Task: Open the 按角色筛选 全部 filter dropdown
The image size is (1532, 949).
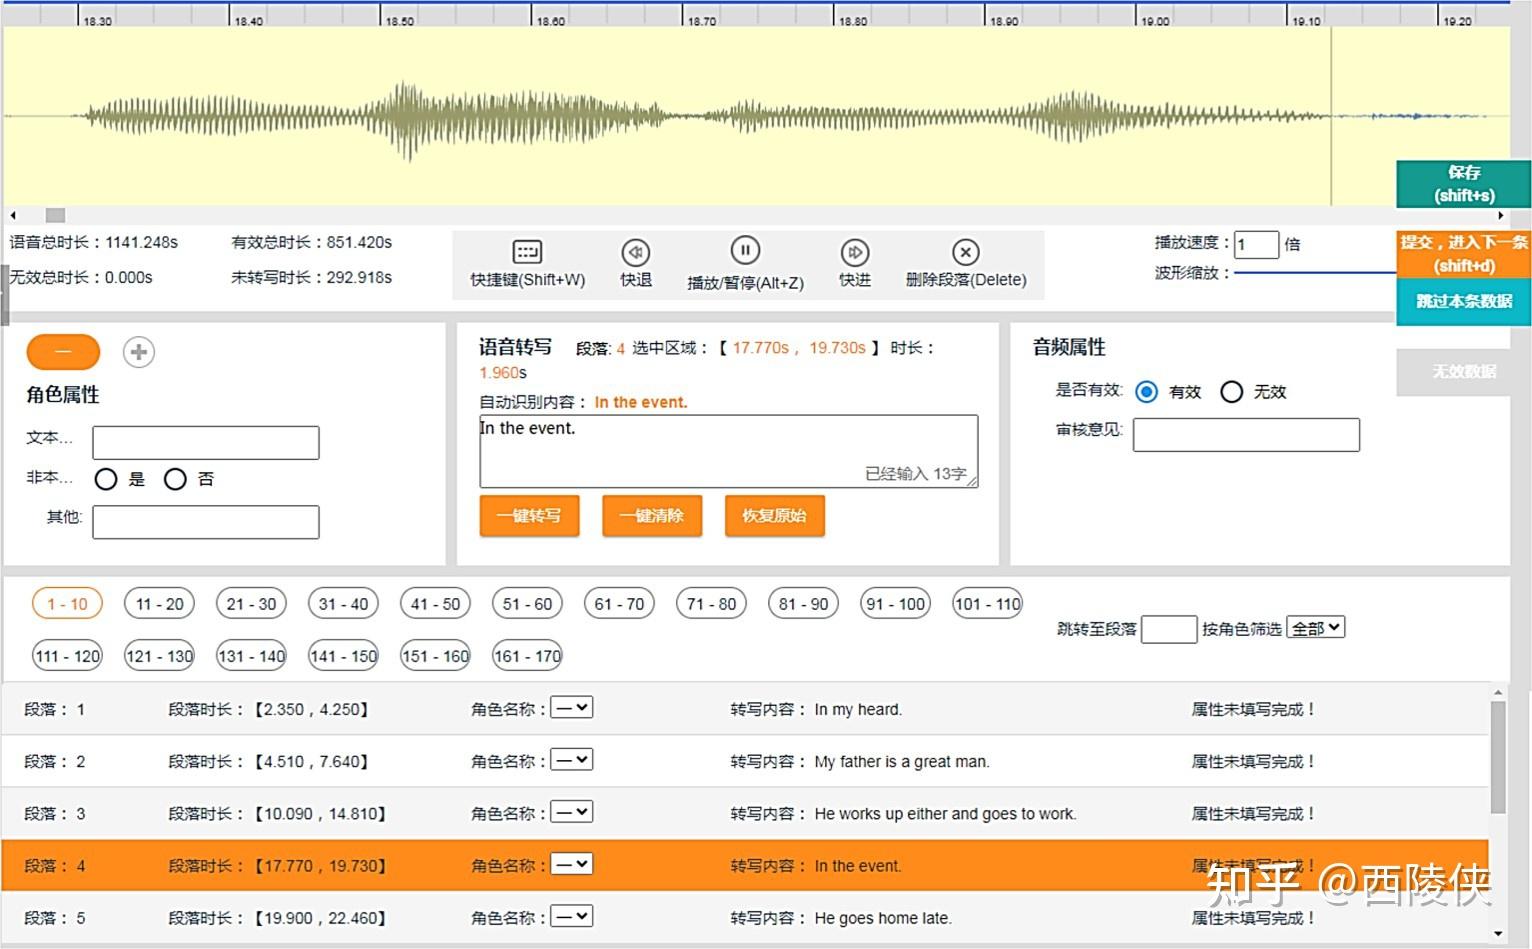Action: click(1315, 628)
